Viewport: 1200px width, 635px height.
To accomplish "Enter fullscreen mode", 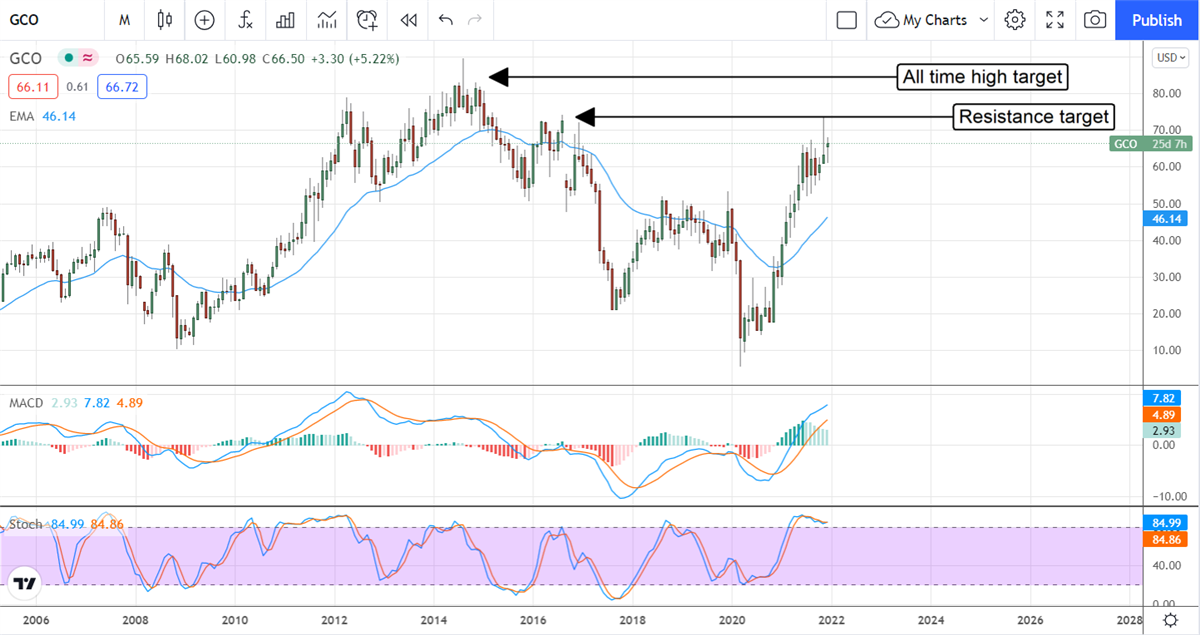I will (1055, 20).
